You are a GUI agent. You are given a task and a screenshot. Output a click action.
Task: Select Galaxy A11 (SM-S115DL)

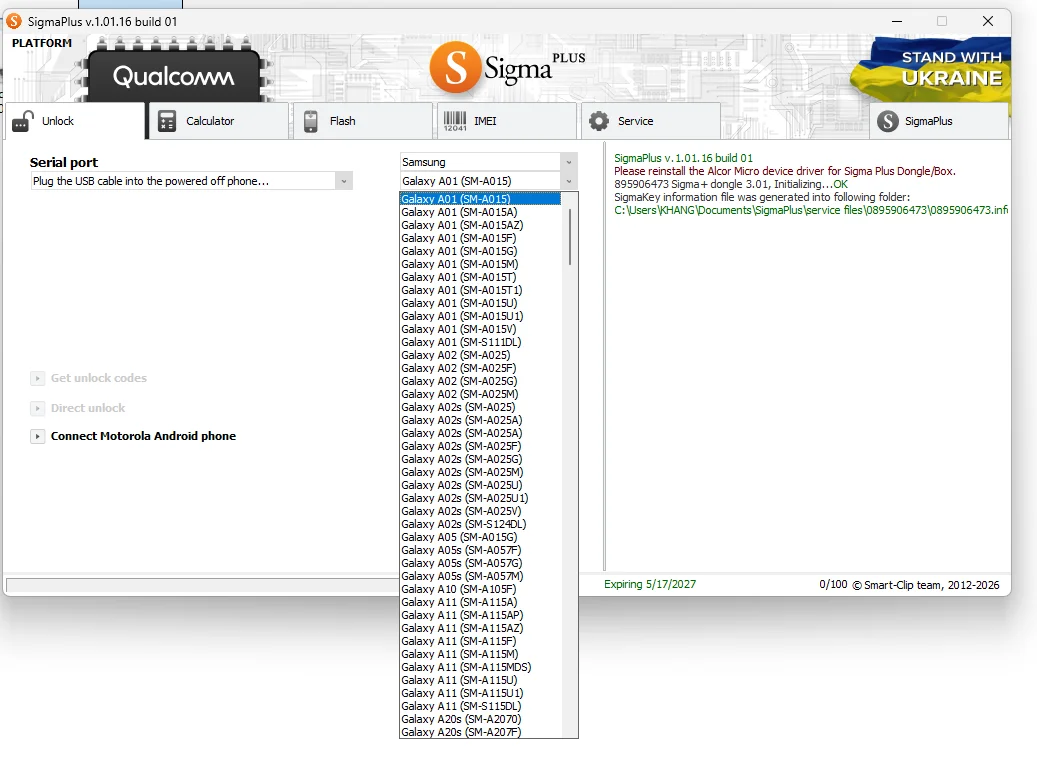tap(481, 706)
